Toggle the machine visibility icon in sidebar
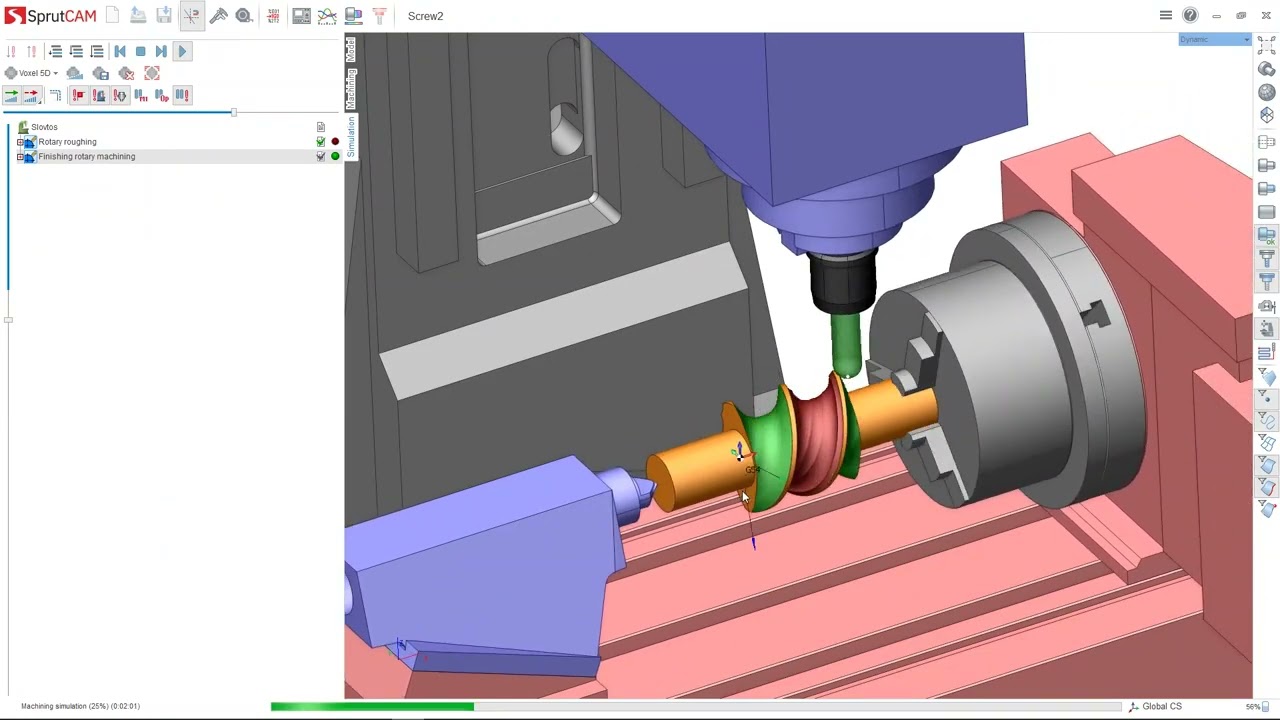This screenshot has width=1280, height=720. pyautogui.click(x=1267, y=329)
